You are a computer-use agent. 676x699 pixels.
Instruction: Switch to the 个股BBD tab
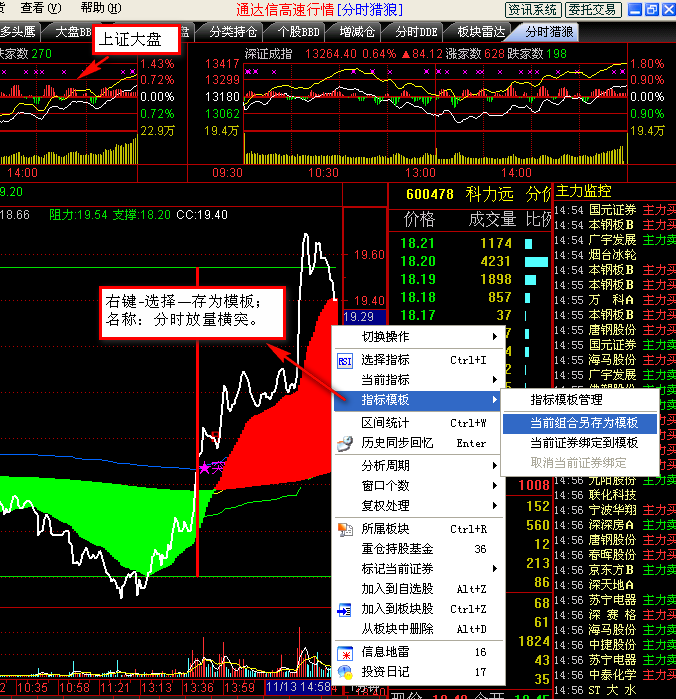(x=298, y=32)
